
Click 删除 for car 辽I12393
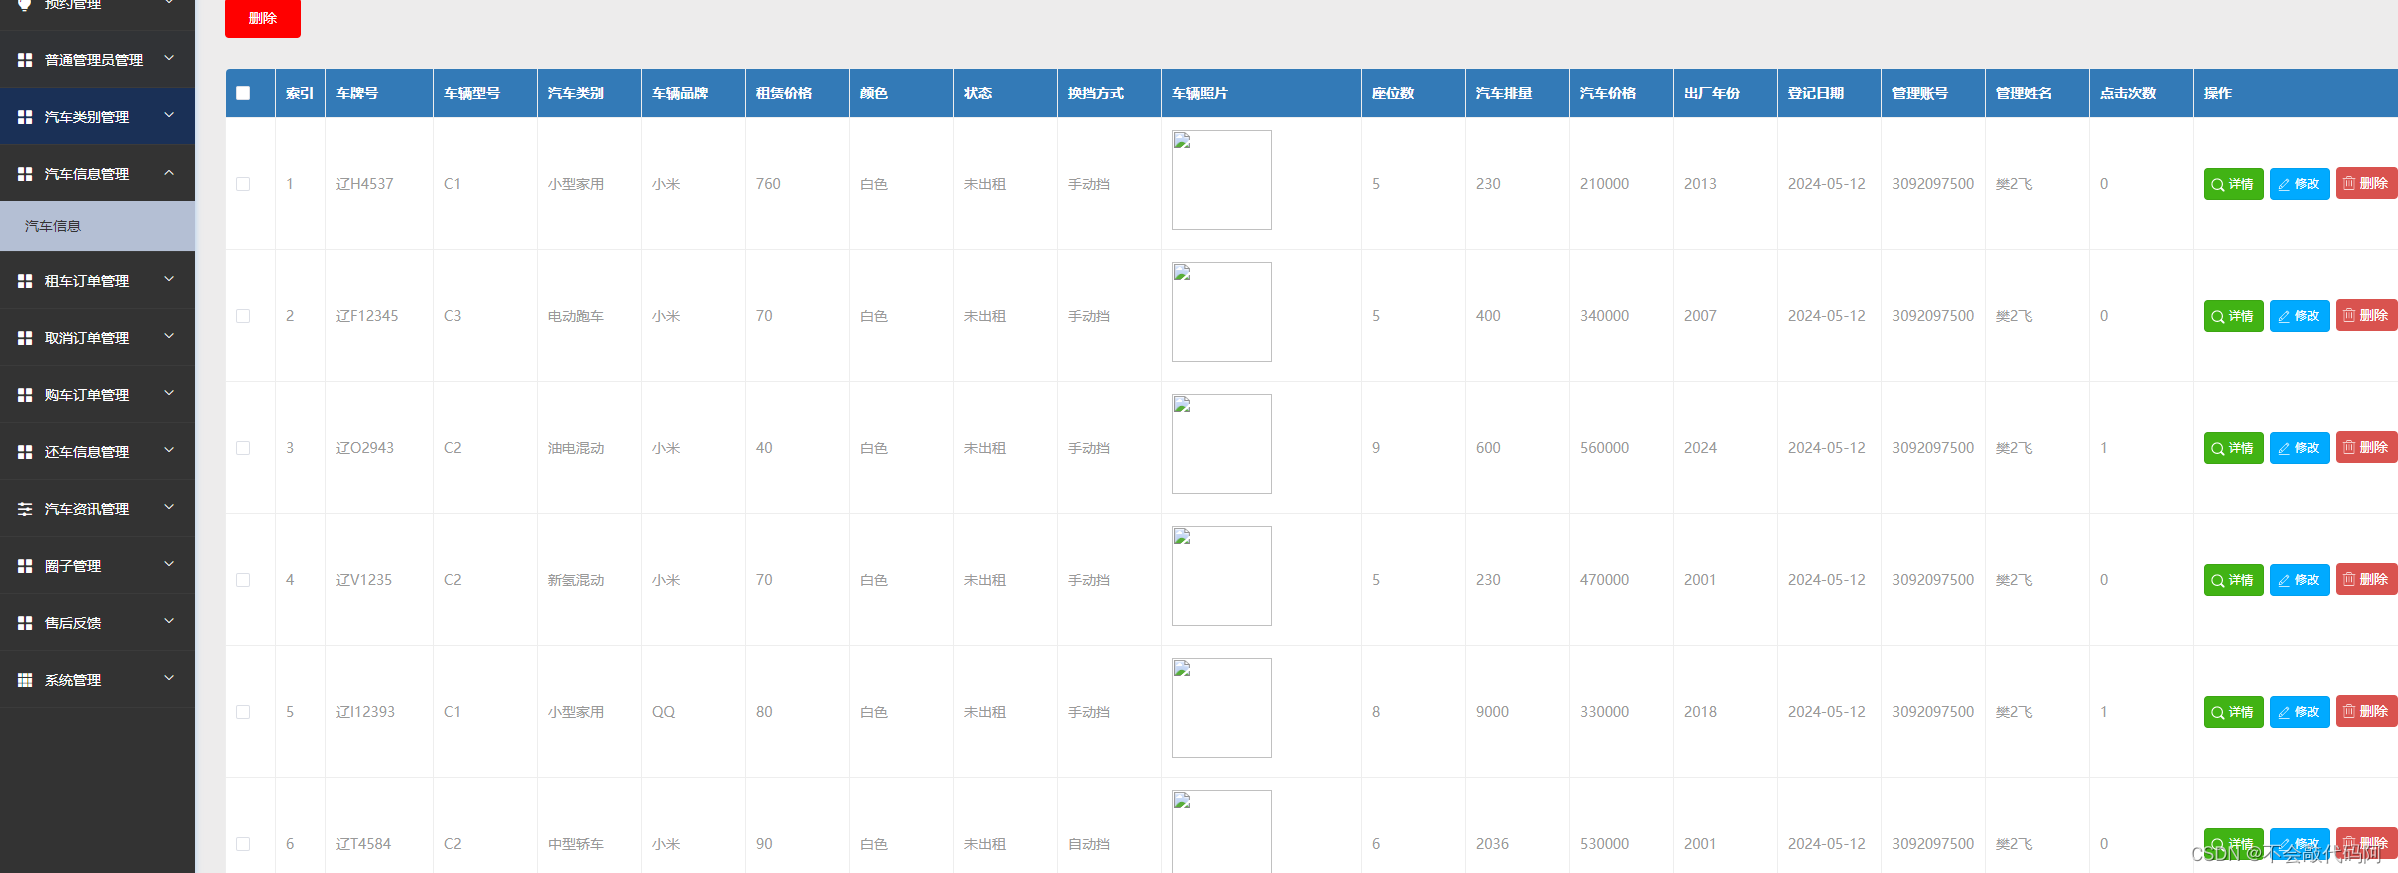(2366, 712)
